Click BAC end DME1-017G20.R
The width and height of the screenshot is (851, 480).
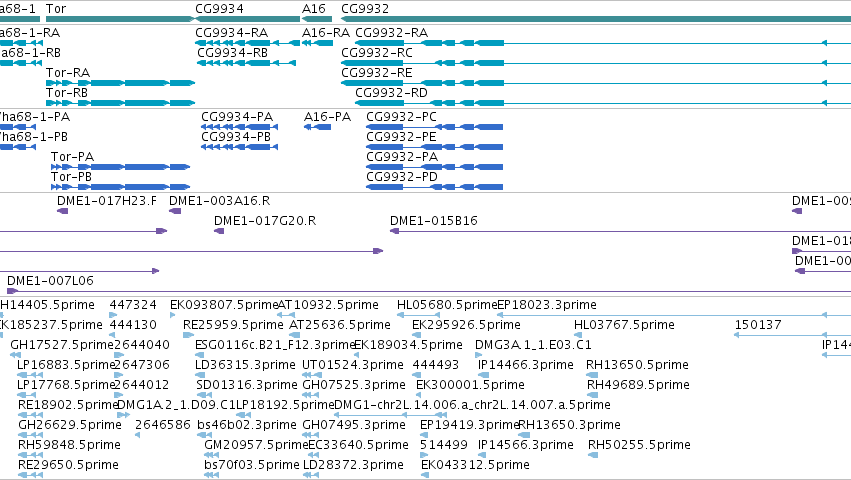click(x=265, y=221)
